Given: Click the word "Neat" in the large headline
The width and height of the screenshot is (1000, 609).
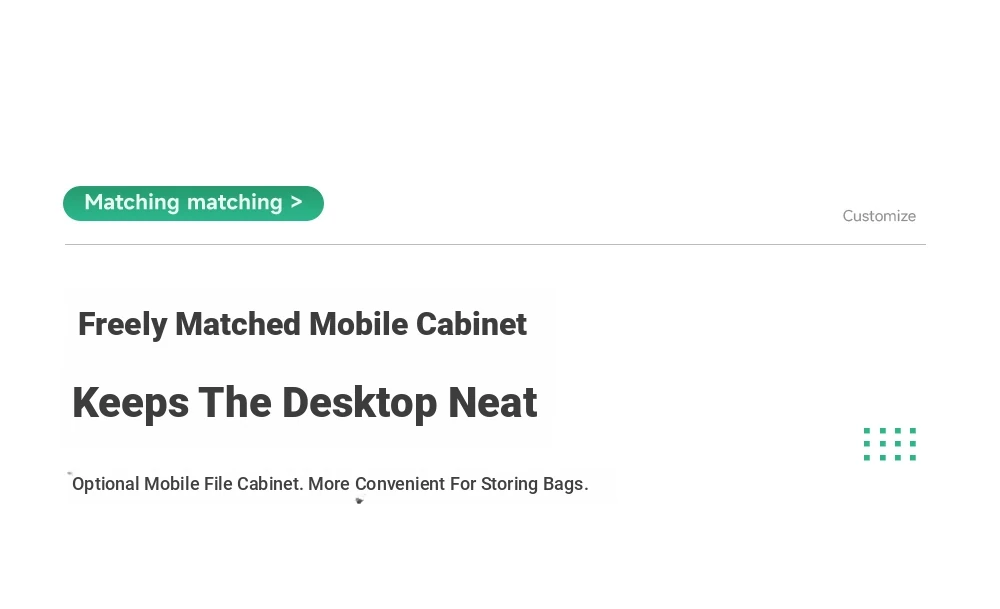Looking at the screenshot, I should (x=493, y=402).
